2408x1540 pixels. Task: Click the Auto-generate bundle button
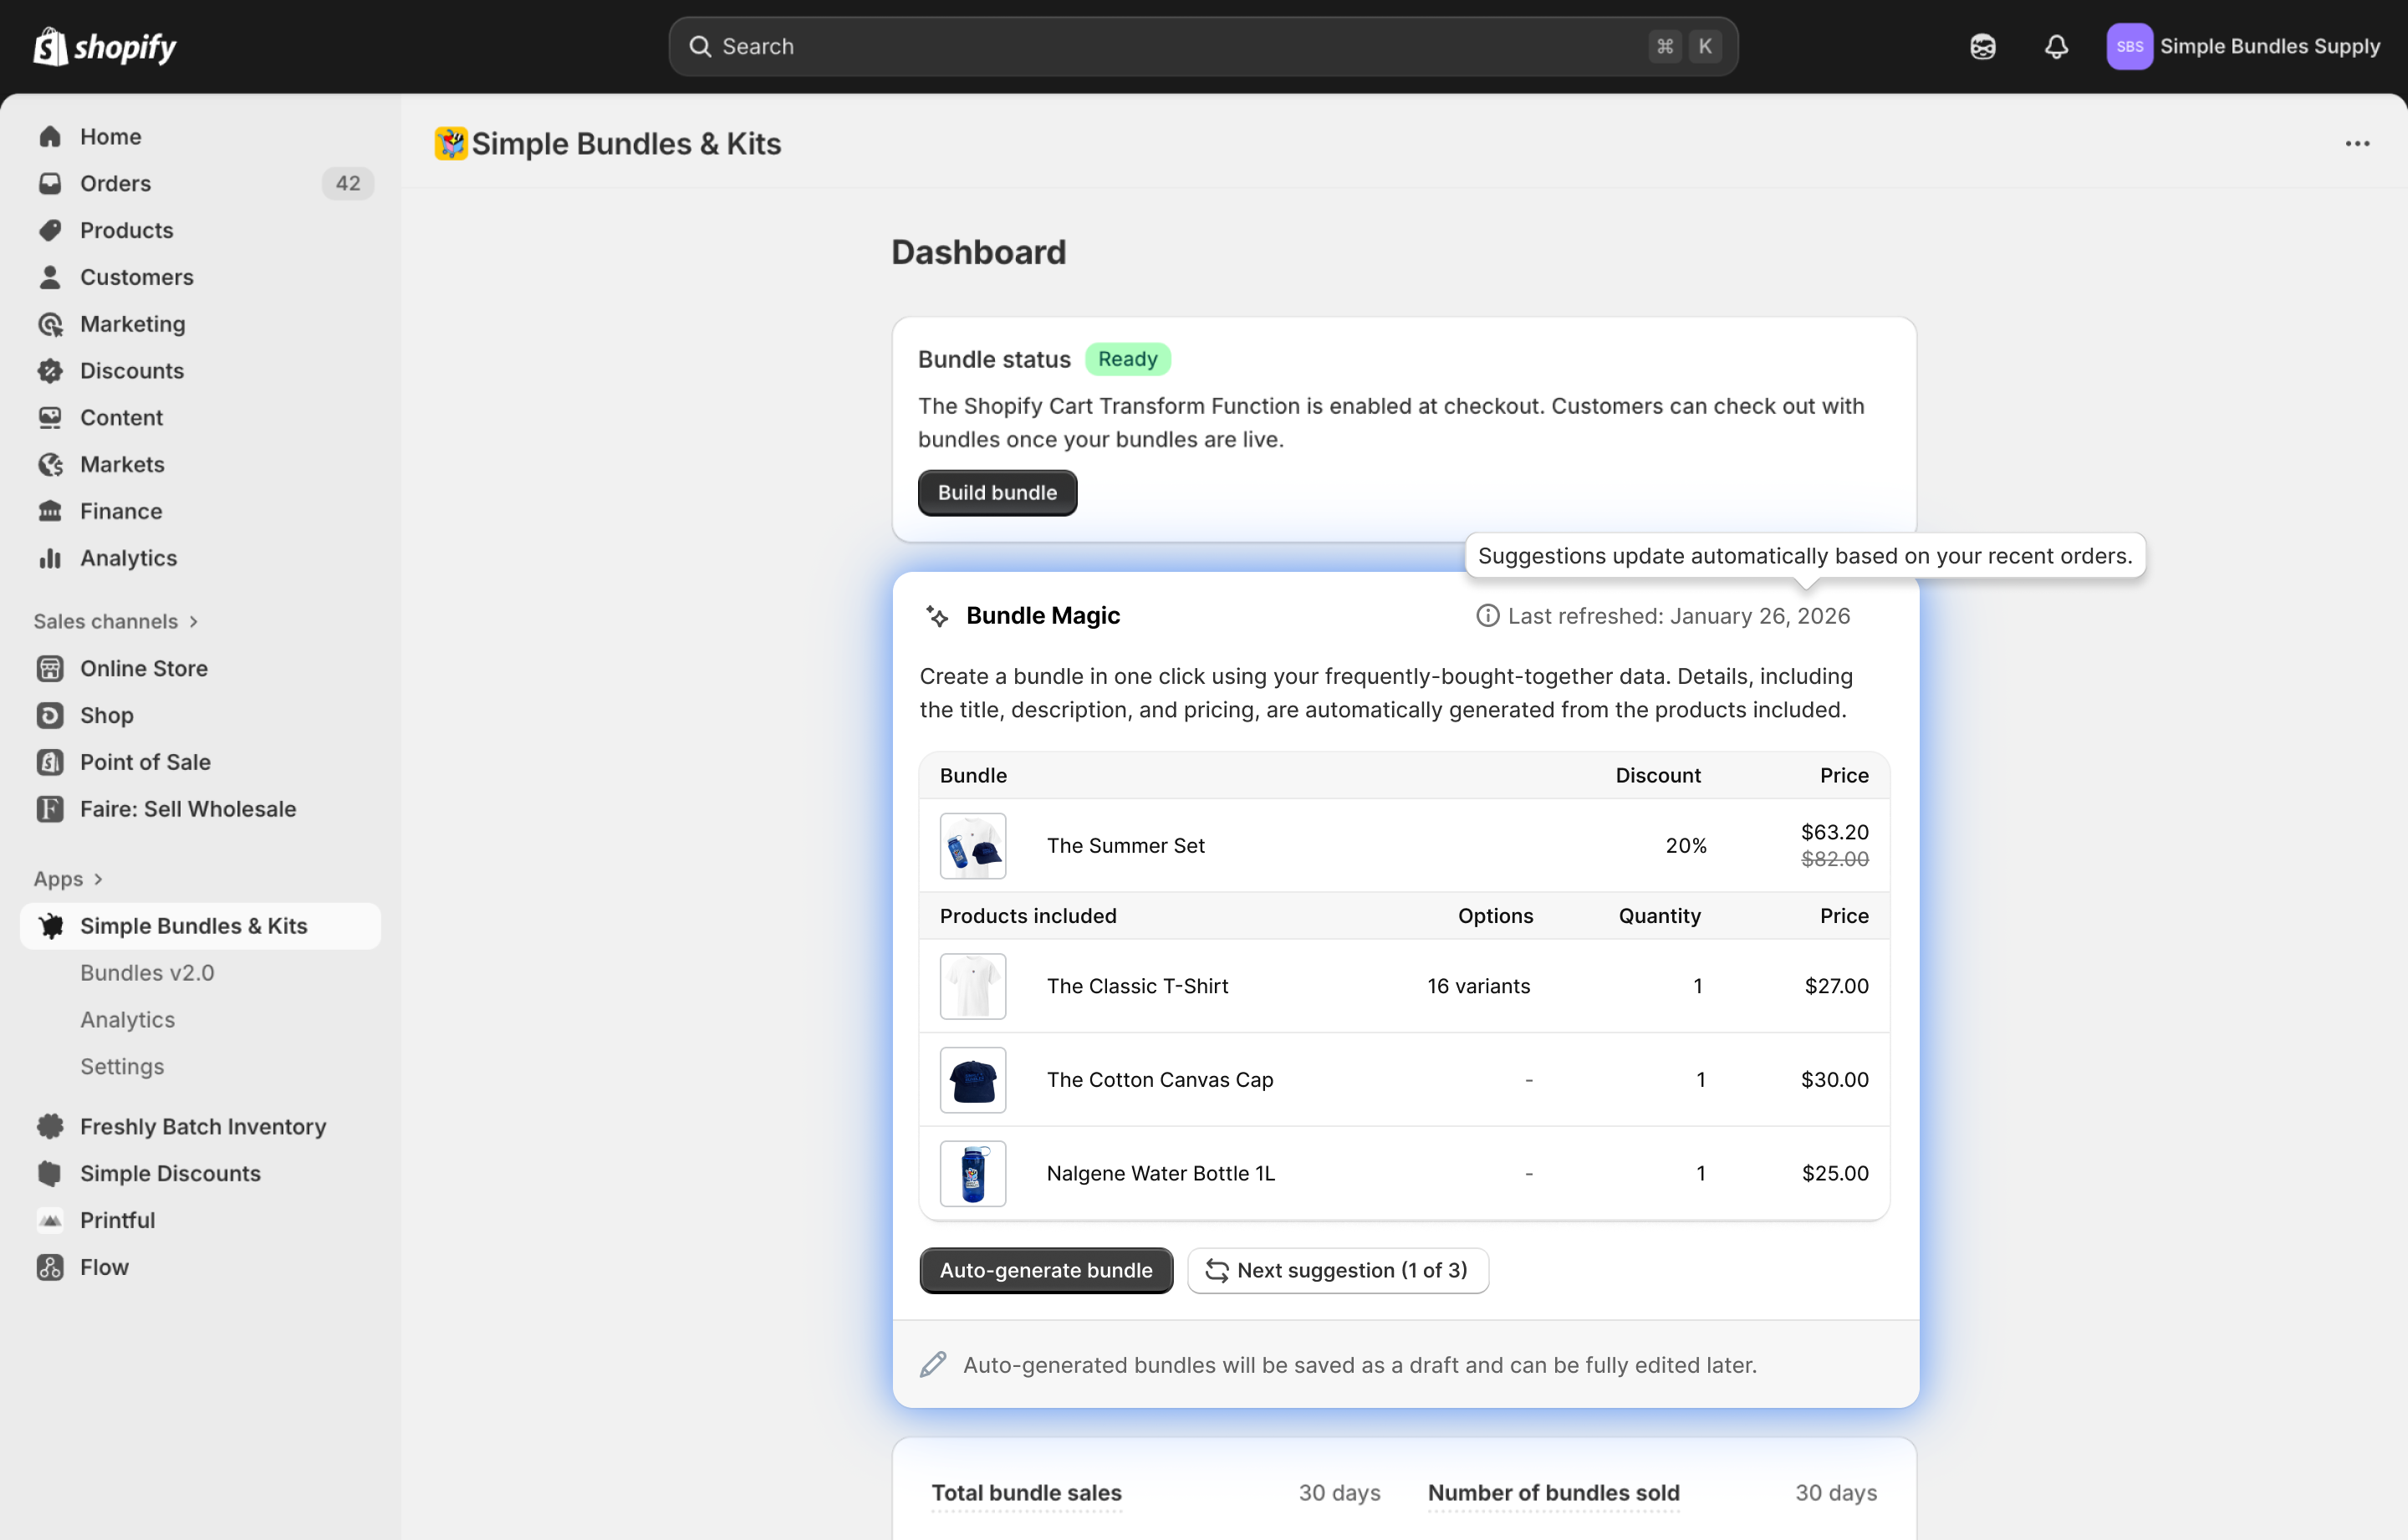click(x=1045, y=1270)
